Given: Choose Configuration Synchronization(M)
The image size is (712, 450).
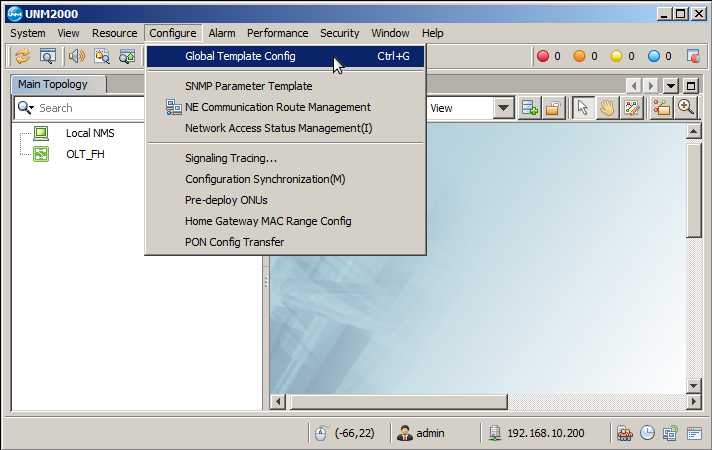Looking at the screenshot, I should point(286,179).
